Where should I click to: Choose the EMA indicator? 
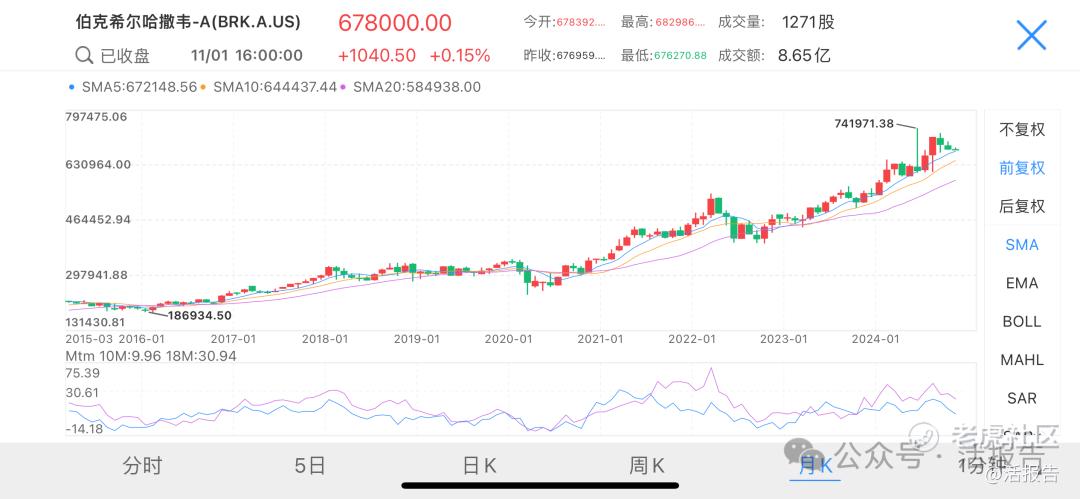pos(1022,283)
